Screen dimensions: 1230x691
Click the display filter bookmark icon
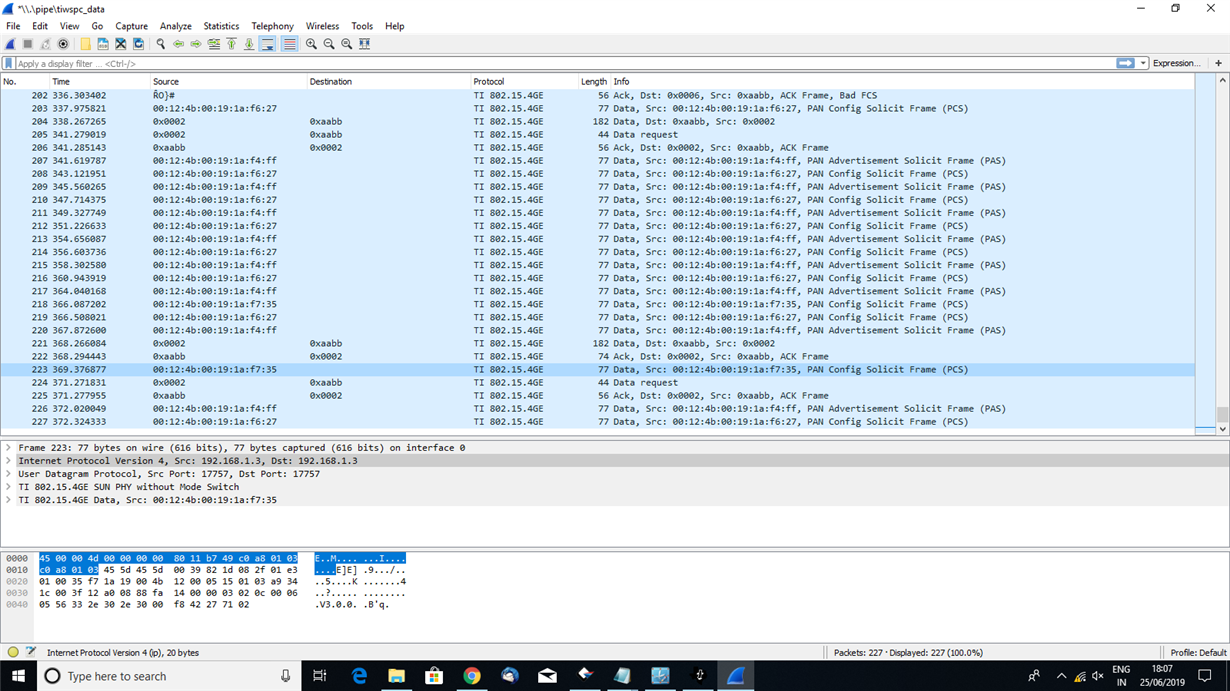(9, 63)
